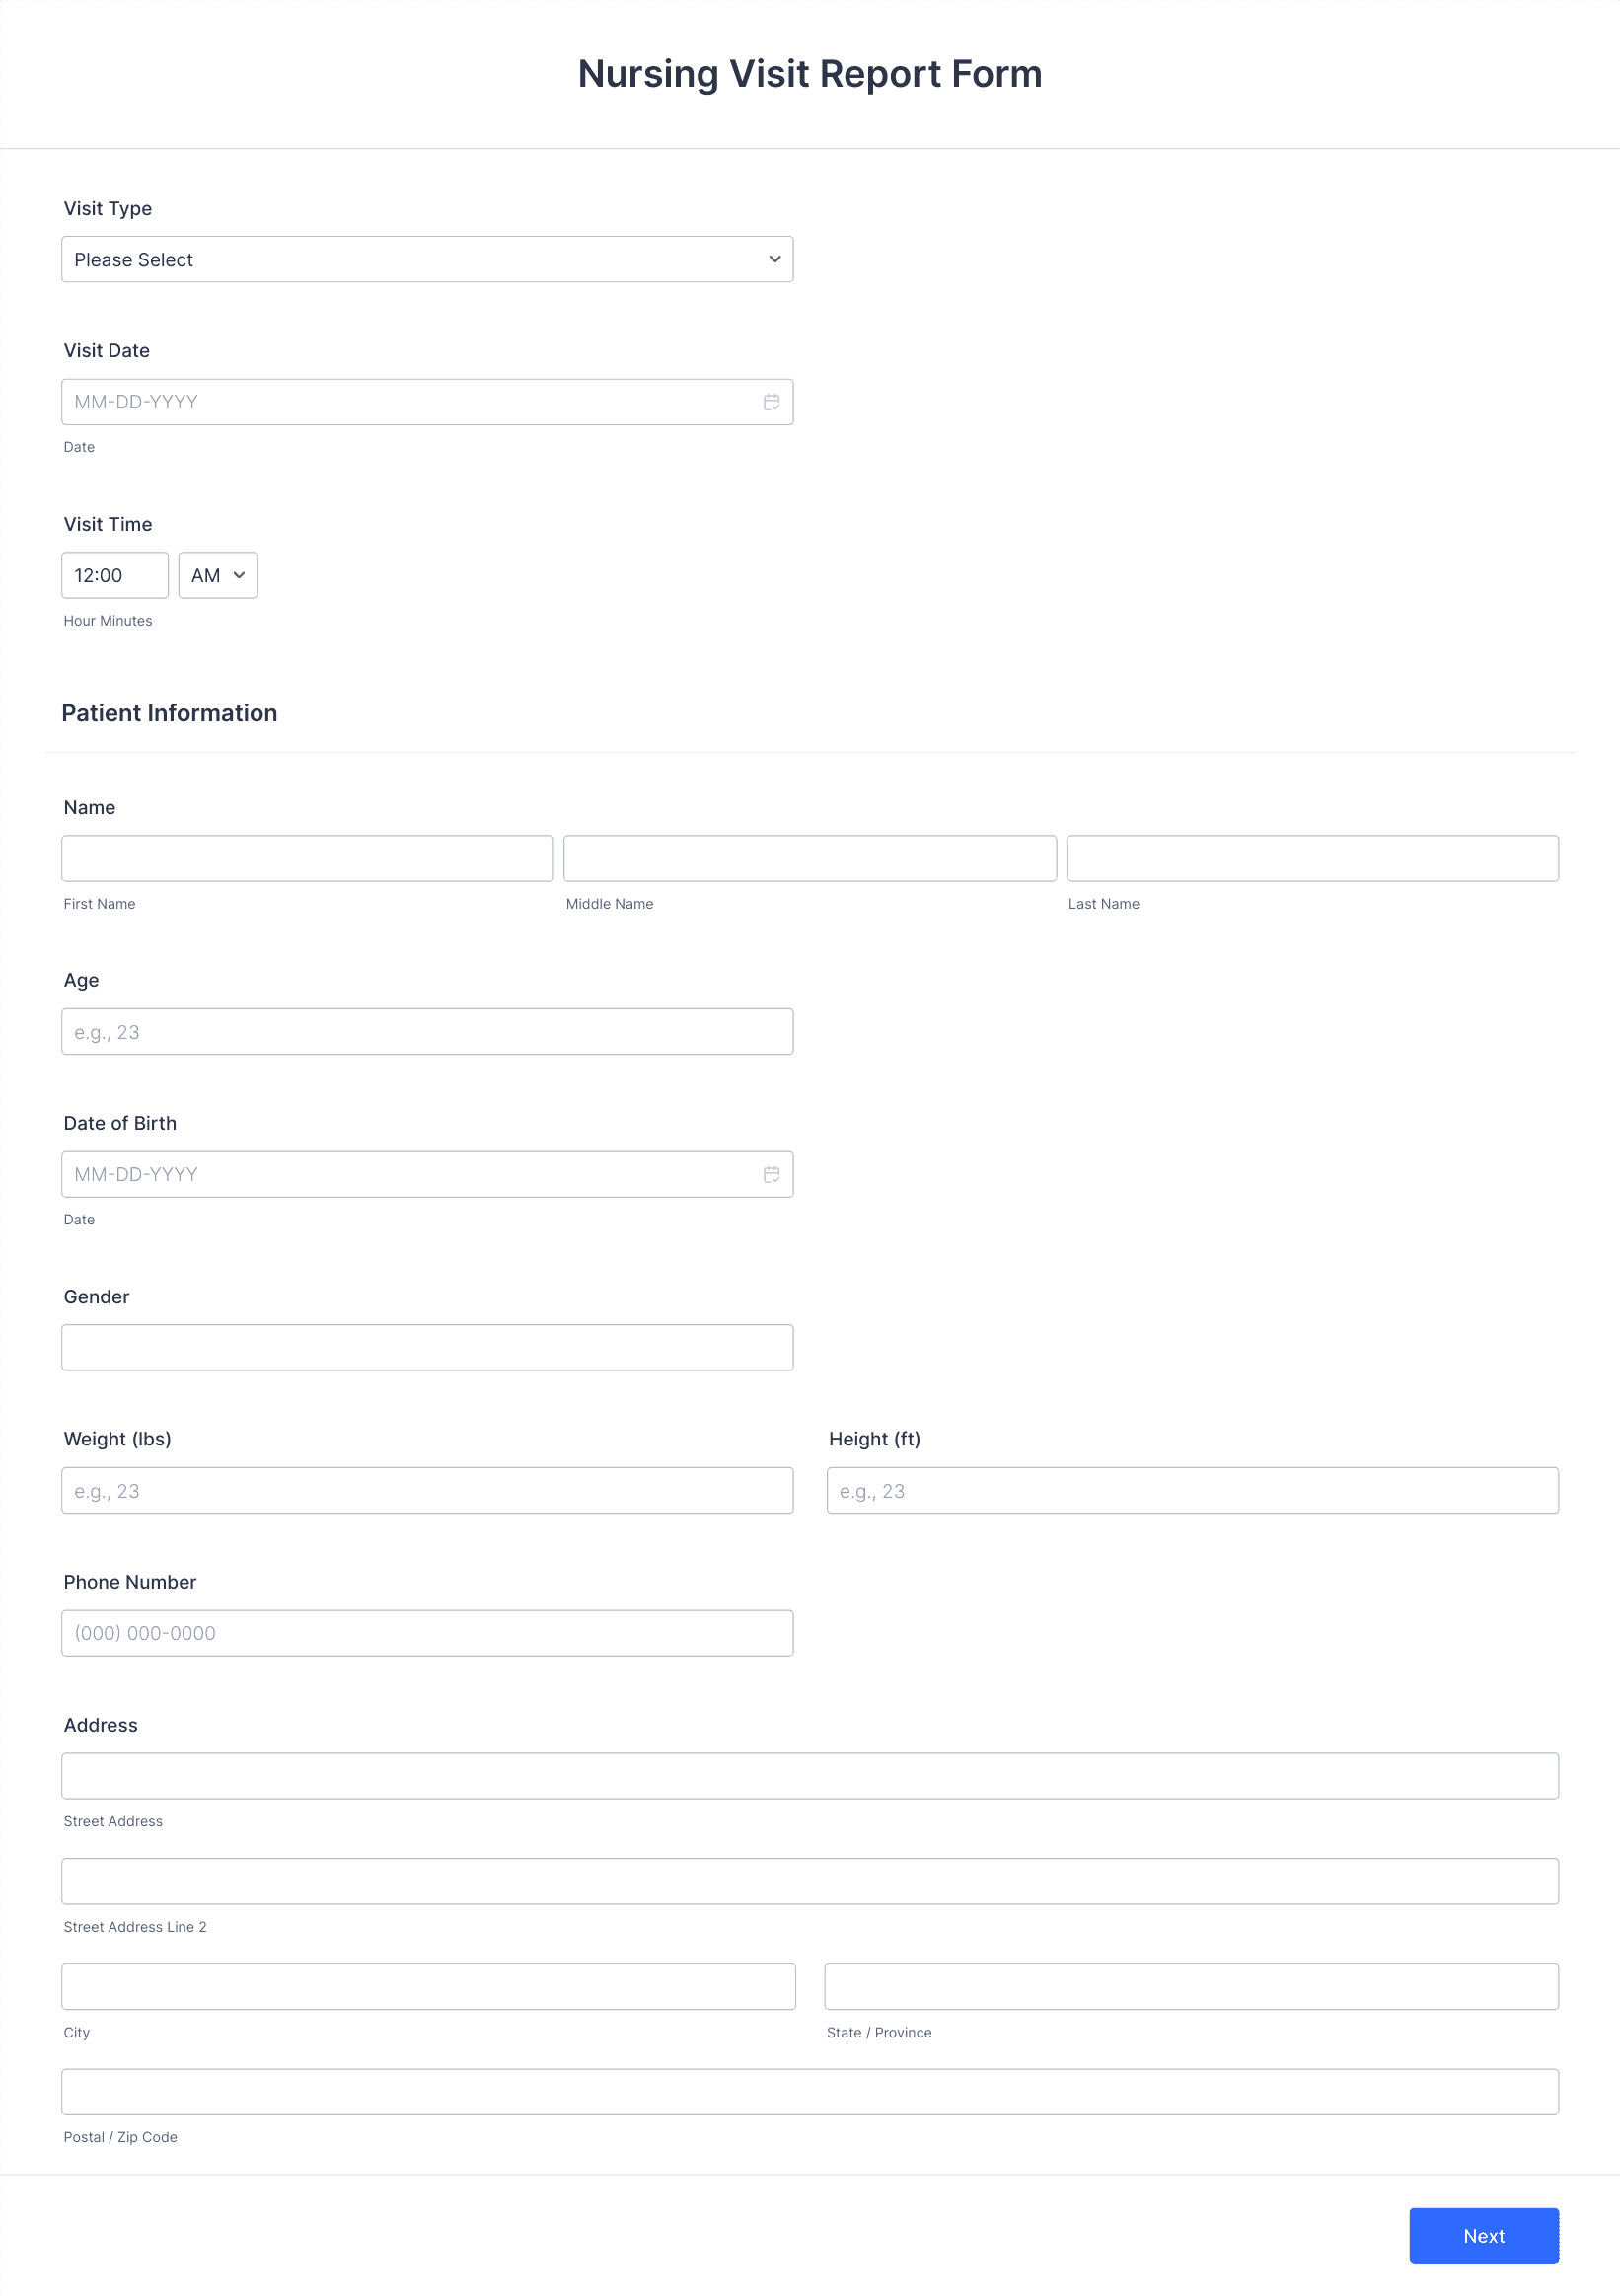Click the Age input field
This screenshot has width=1620, height=2296.
point(427,1031)
